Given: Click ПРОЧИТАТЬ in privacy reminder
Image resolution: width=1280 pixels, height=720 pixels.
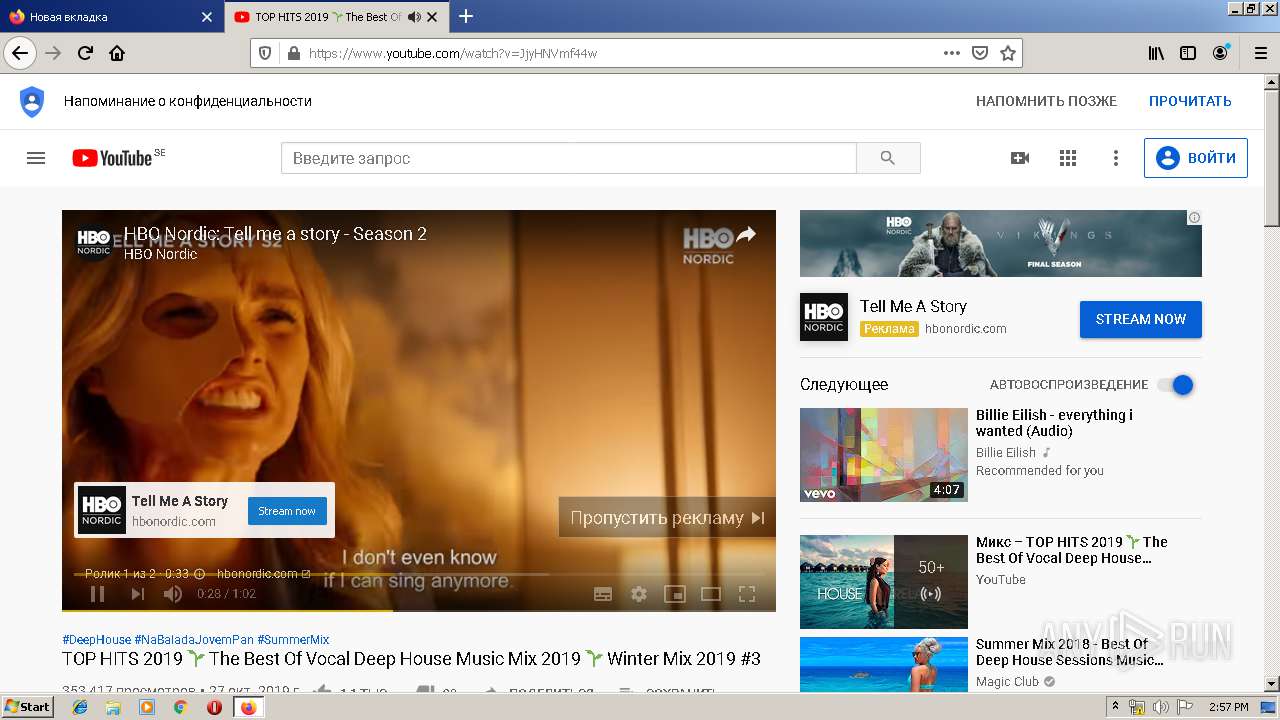Looking at the screenshot, I should (x=1190, y=101).
